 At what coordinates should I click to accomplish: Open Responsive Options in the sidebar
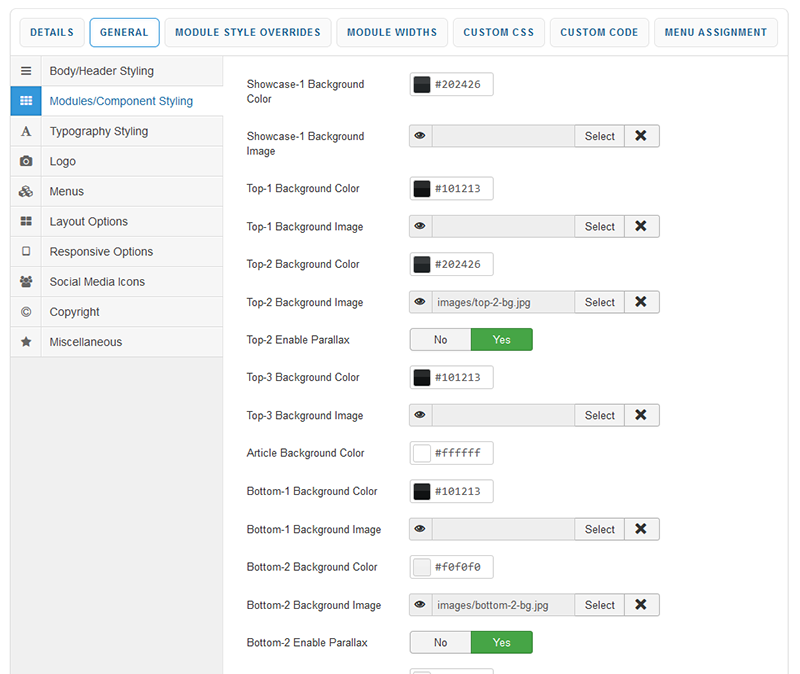[101, 252]
